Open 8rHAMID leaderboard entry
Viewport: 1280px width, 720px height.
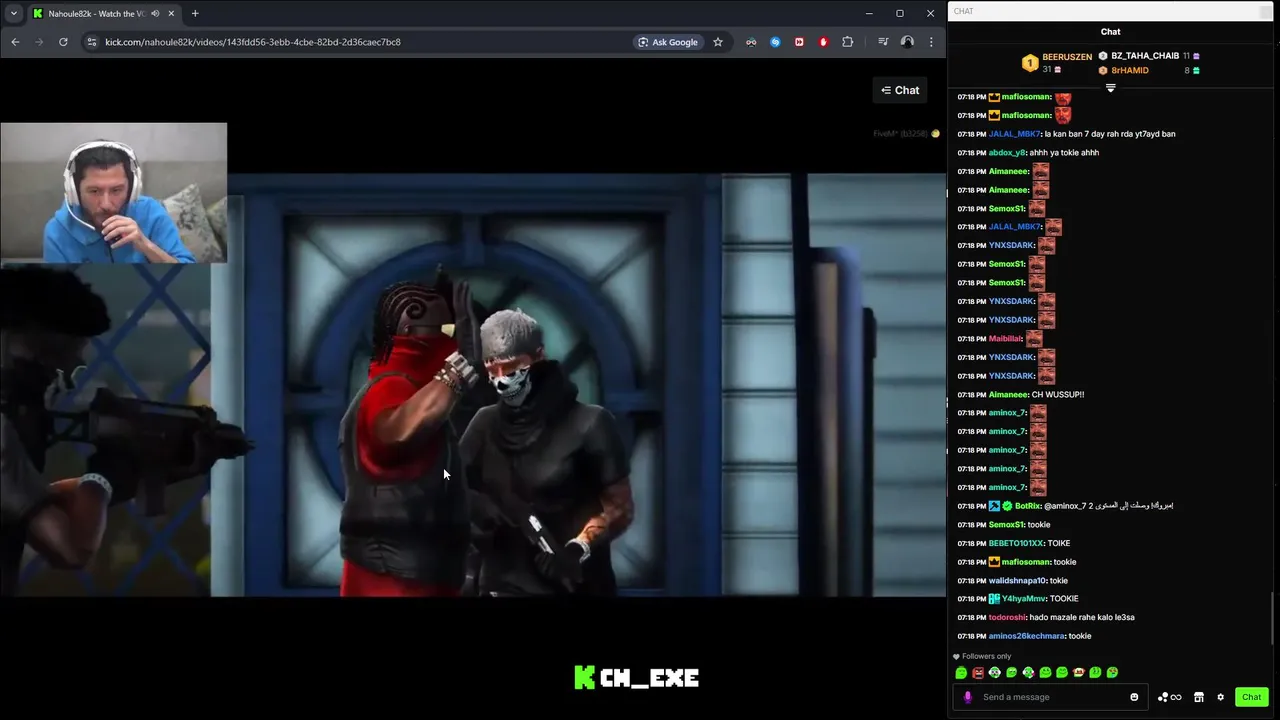click(x=1149, y=70)
